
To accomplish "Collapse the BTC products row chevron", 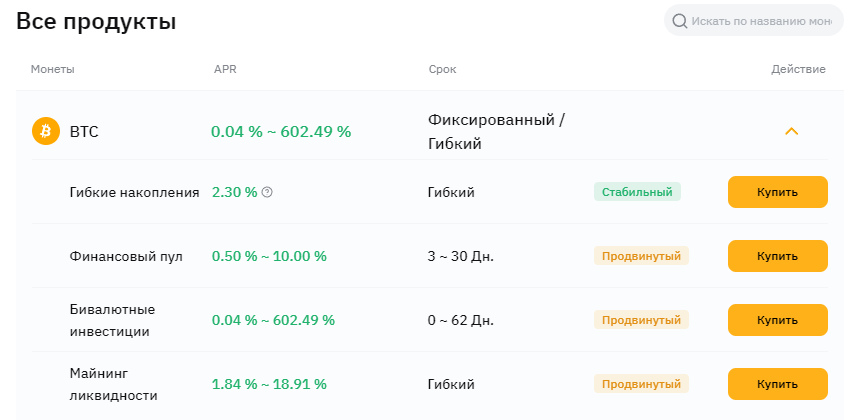I will click(791, 131).
